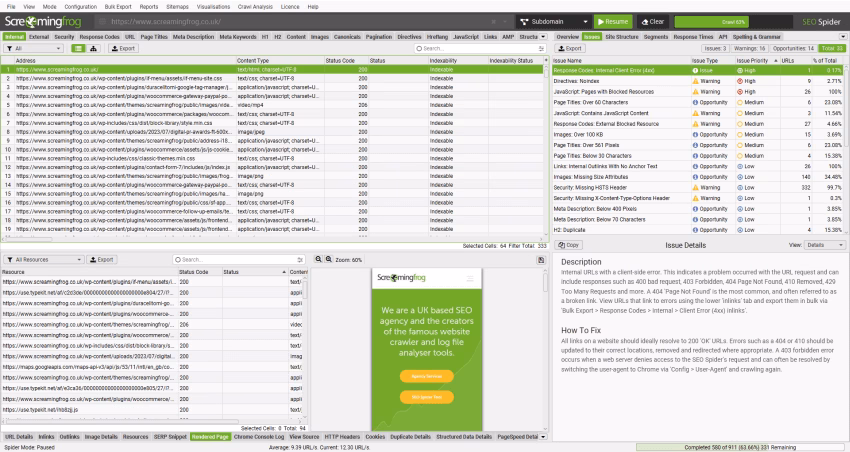Resume the crawl
850x452 pixels.
tap(613, 21)
